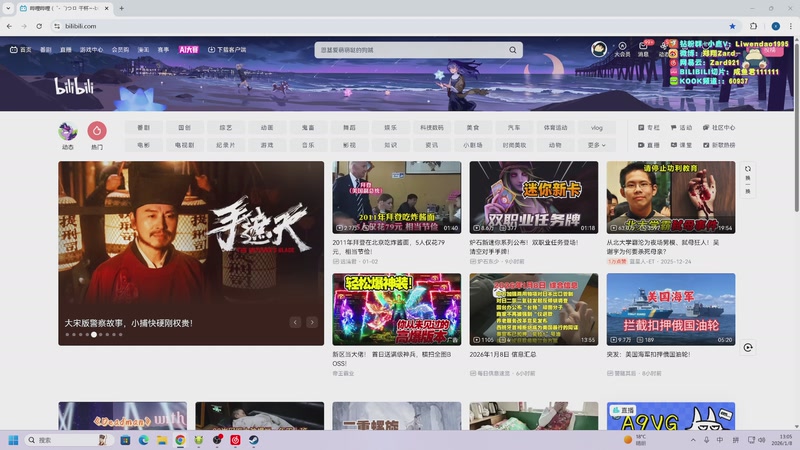
Task: Click the AI大赛 banner badge
Action: coord(189,49)
